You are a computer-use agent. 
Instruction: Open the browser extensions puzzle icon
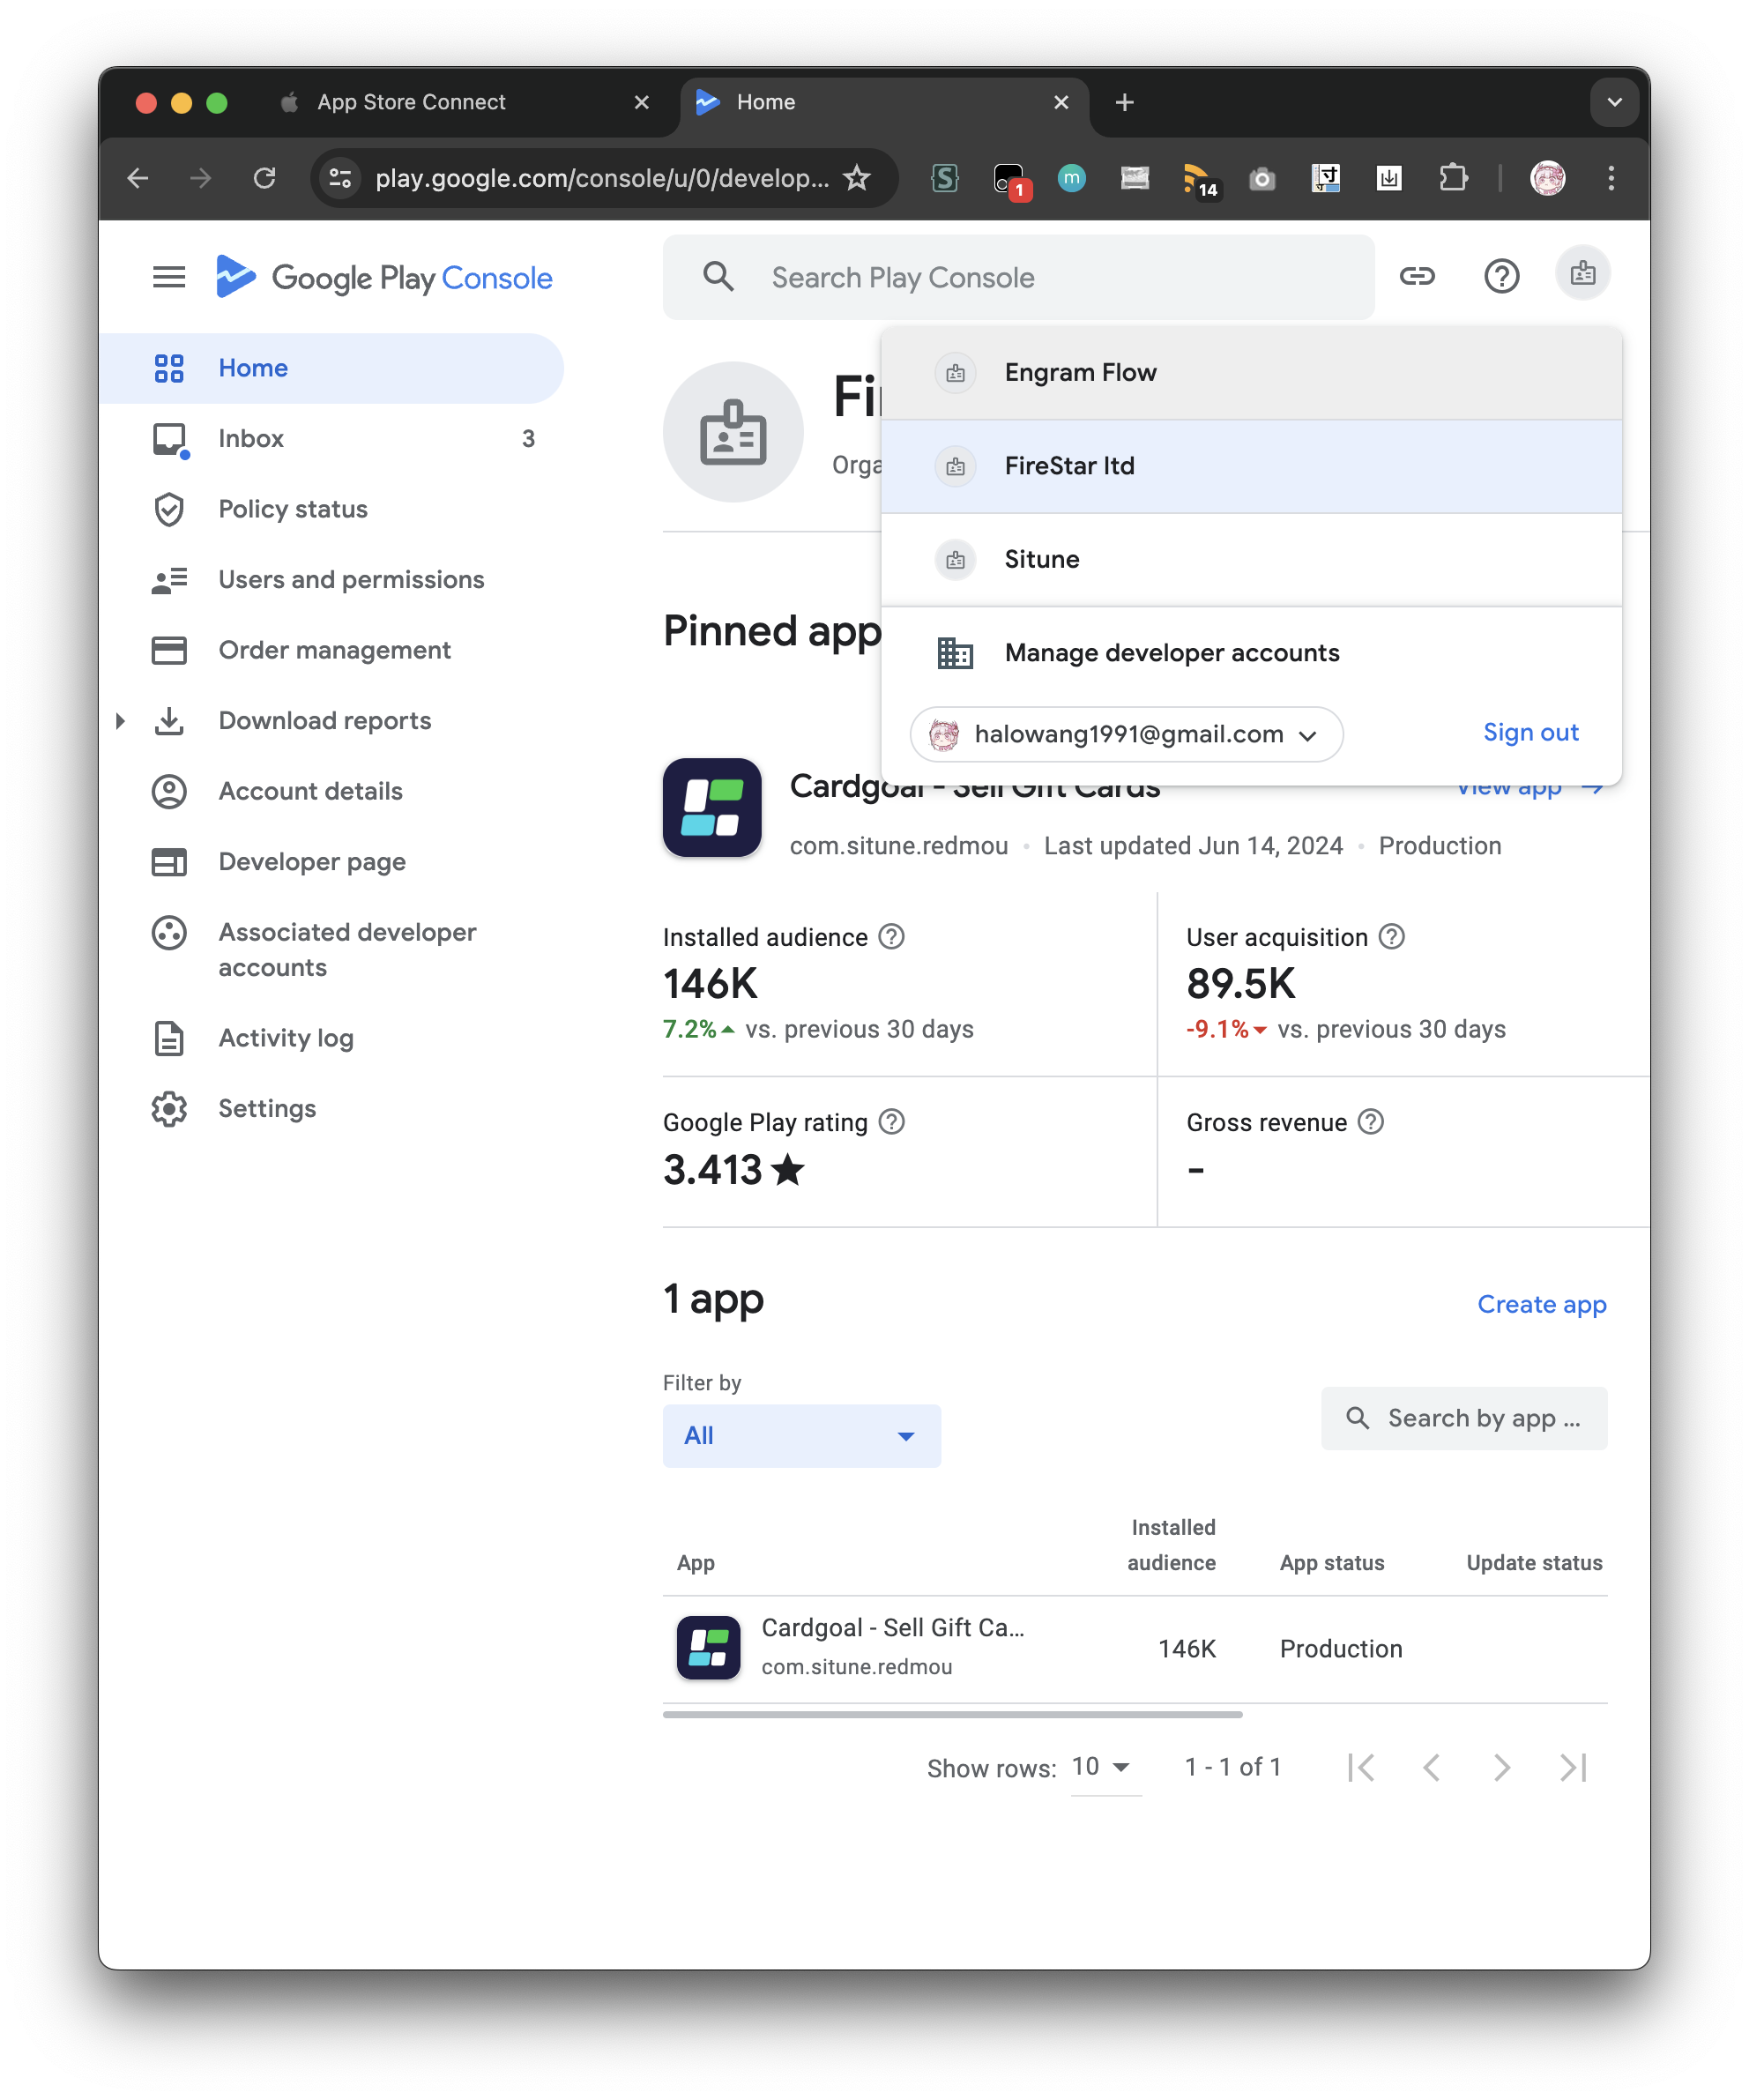1452,178
